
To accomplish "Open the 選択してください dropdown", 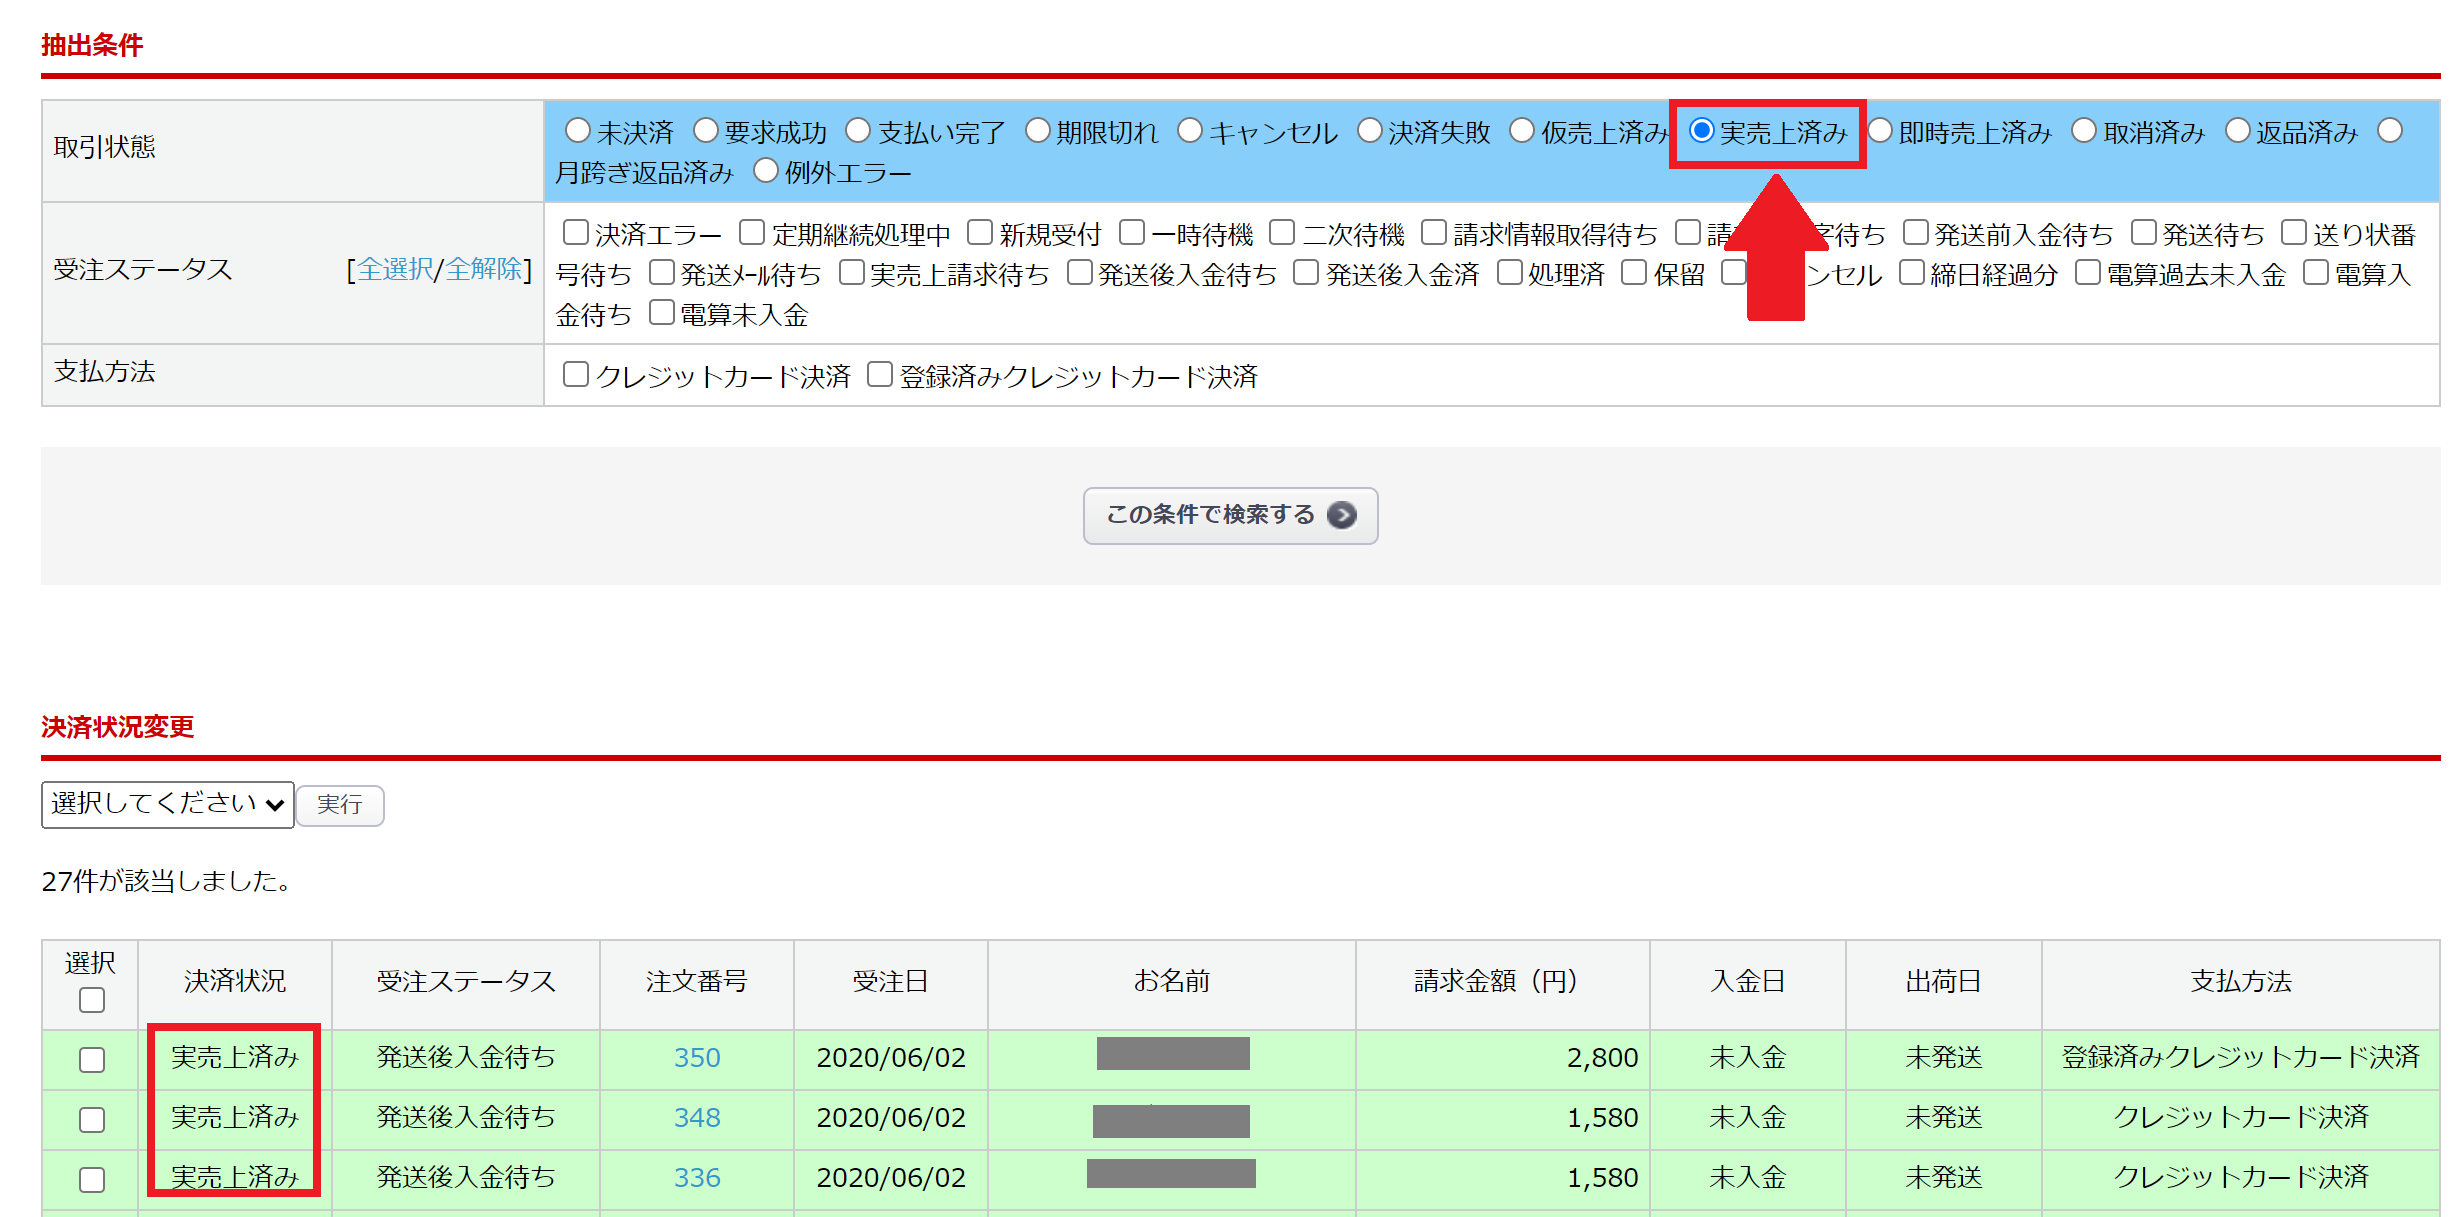I will tap(167, 804).
